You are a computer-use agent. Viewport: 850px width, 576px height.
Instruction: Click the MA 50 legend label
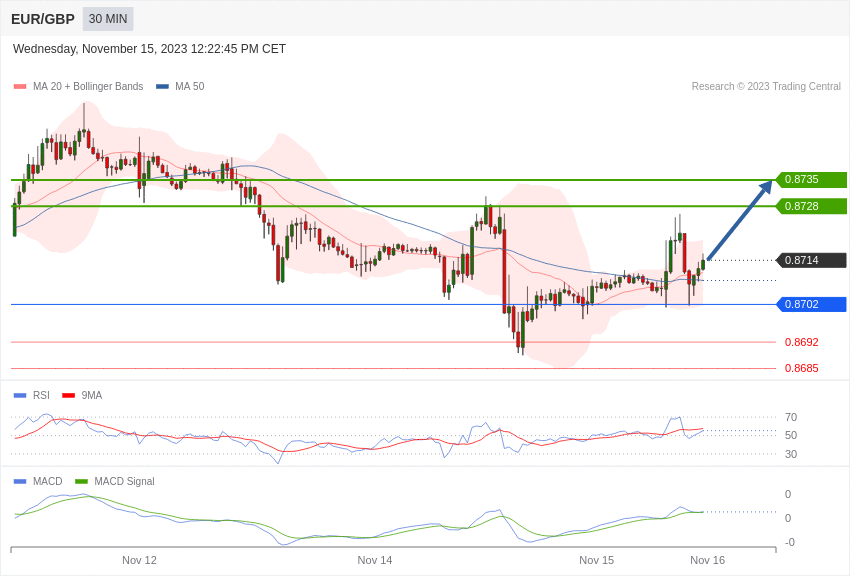pos(190,86)
